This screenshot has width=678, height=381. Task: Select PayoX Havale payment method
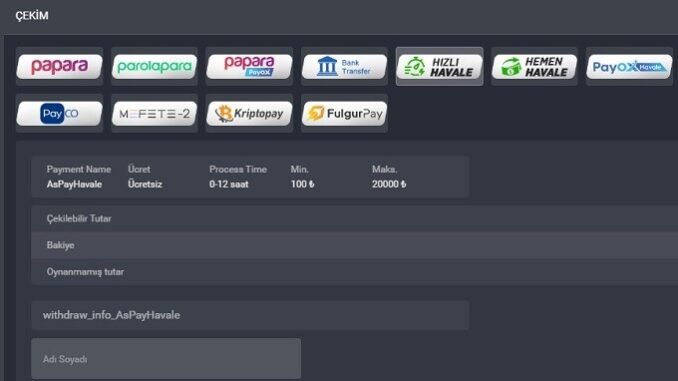(629, 66)
